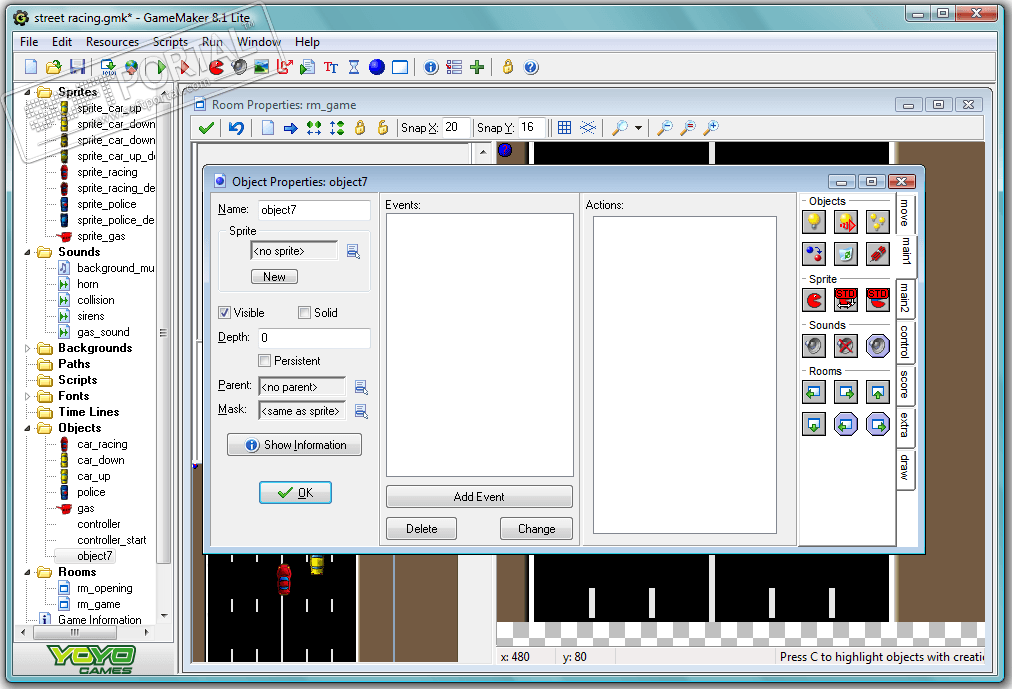Select the Play Sound action icon

click(814, 346)
